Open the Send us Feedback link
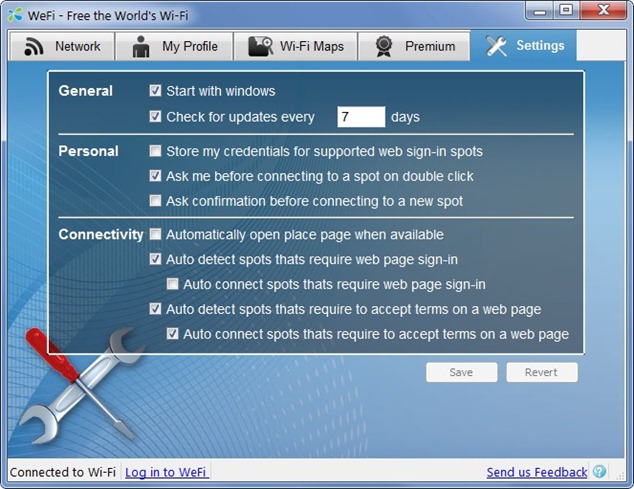The height and width of the screenshot is (489, 634). 537,472
